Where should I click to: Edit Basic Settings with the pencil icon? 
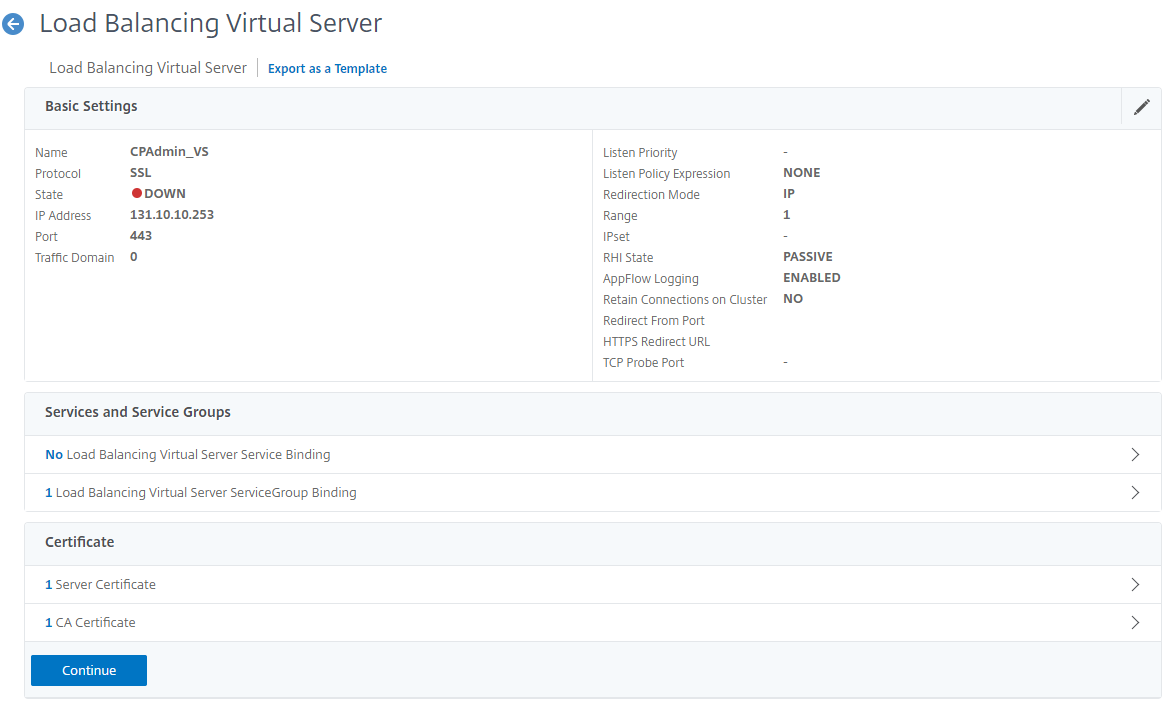[1141, 107]
